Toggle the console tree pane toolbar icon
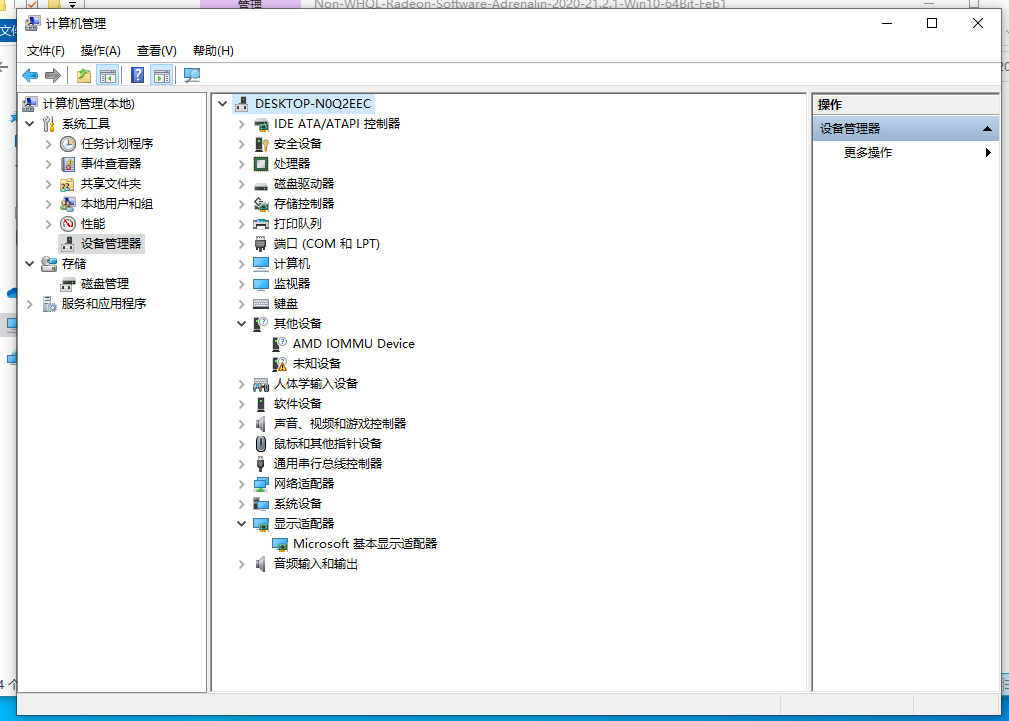1009x721 pixels. [x=107, y=75]
